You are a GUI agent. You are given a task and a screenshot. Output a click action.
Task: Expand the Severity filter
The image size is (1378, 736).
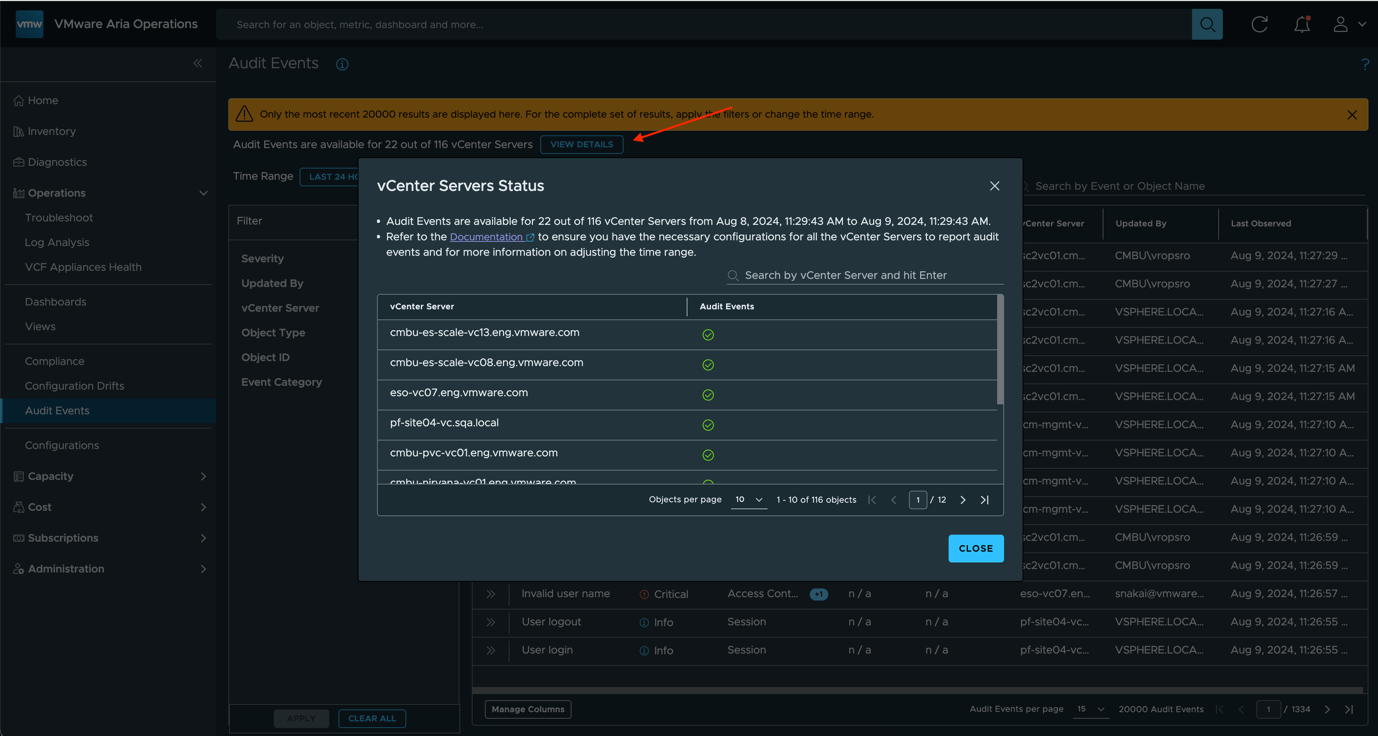263,259
